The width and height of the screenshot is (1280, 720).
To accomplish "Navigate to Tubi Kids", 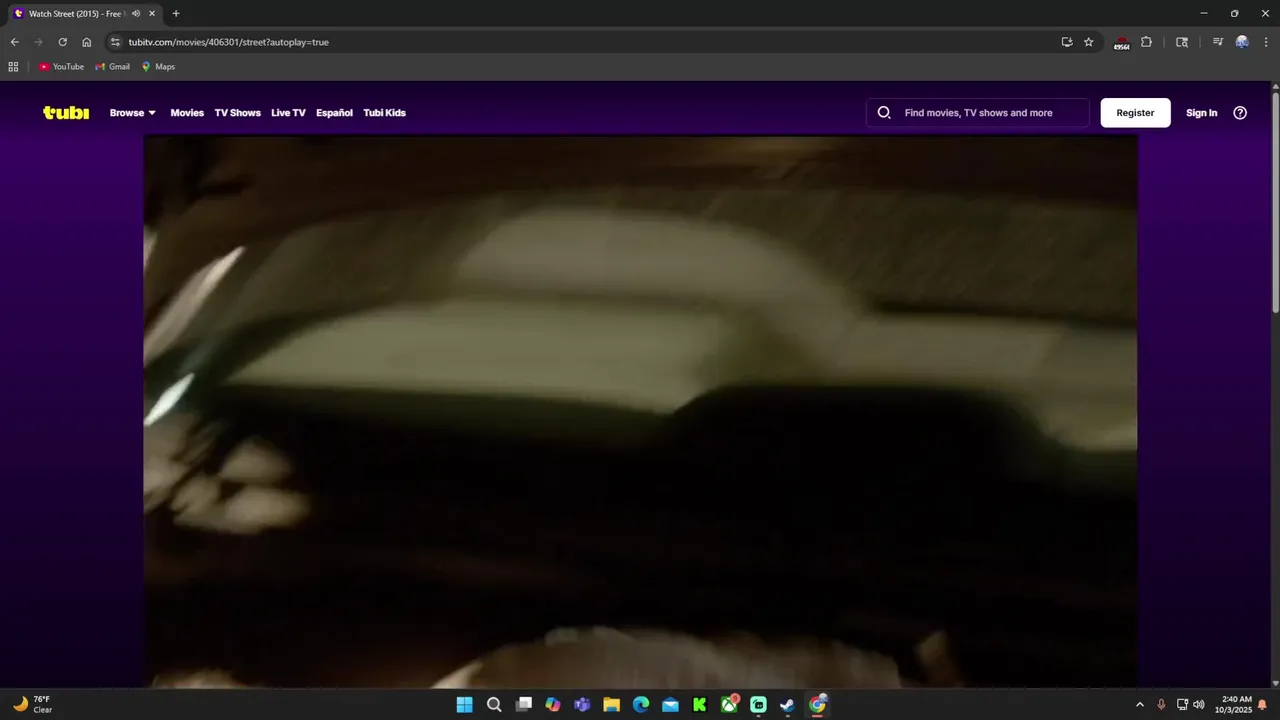I will tap(384, 113).
